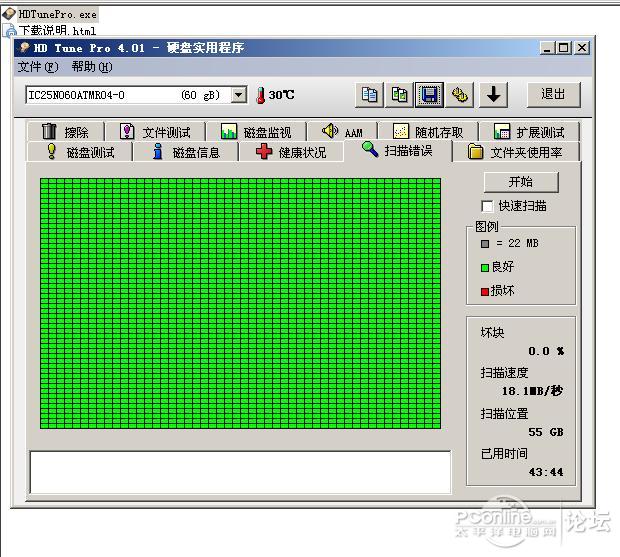Open the 帮助(H) menu

92,67
